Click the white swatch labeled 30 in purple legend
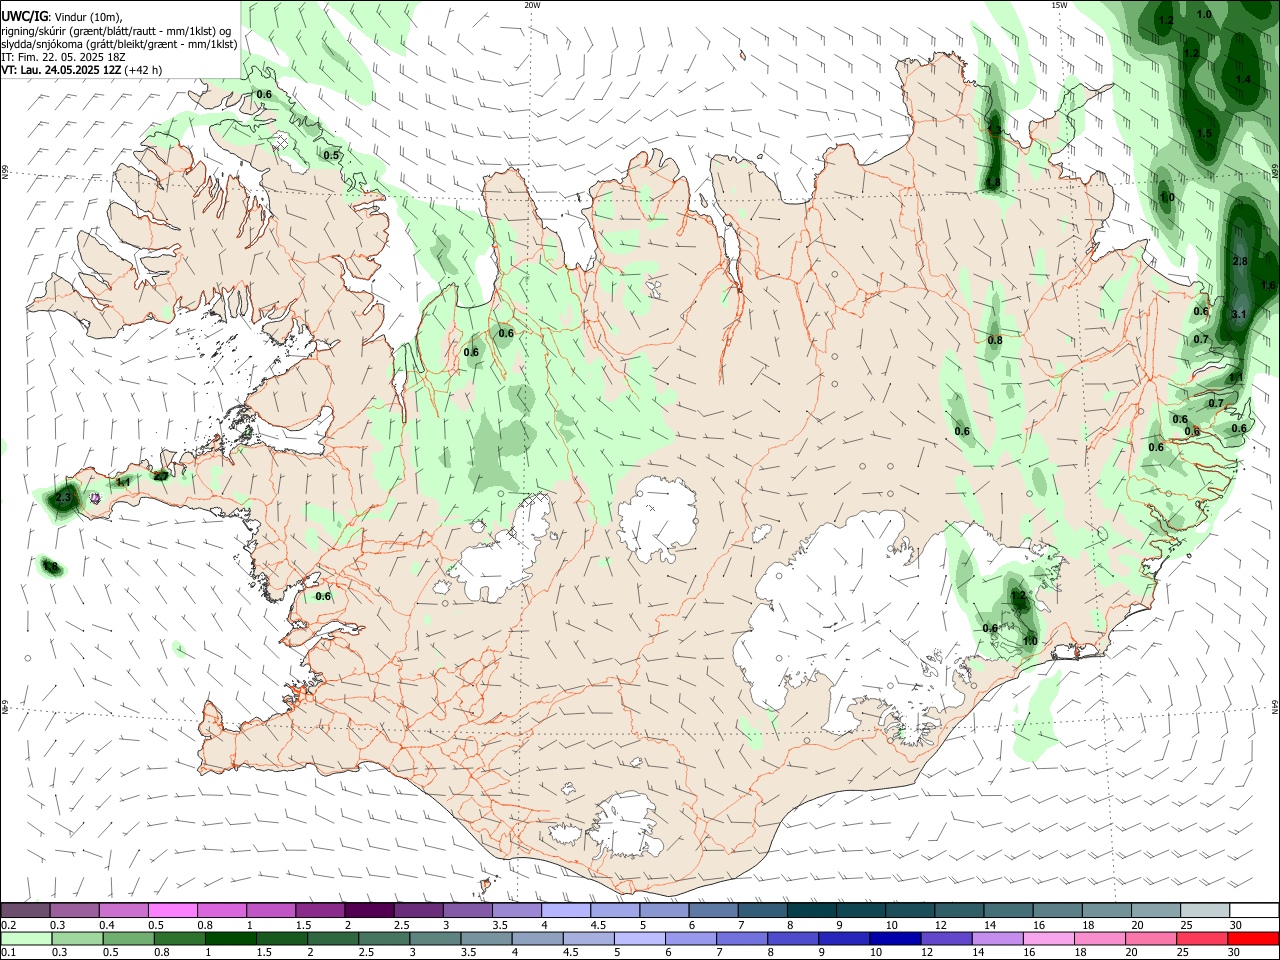 [1253, 911]
